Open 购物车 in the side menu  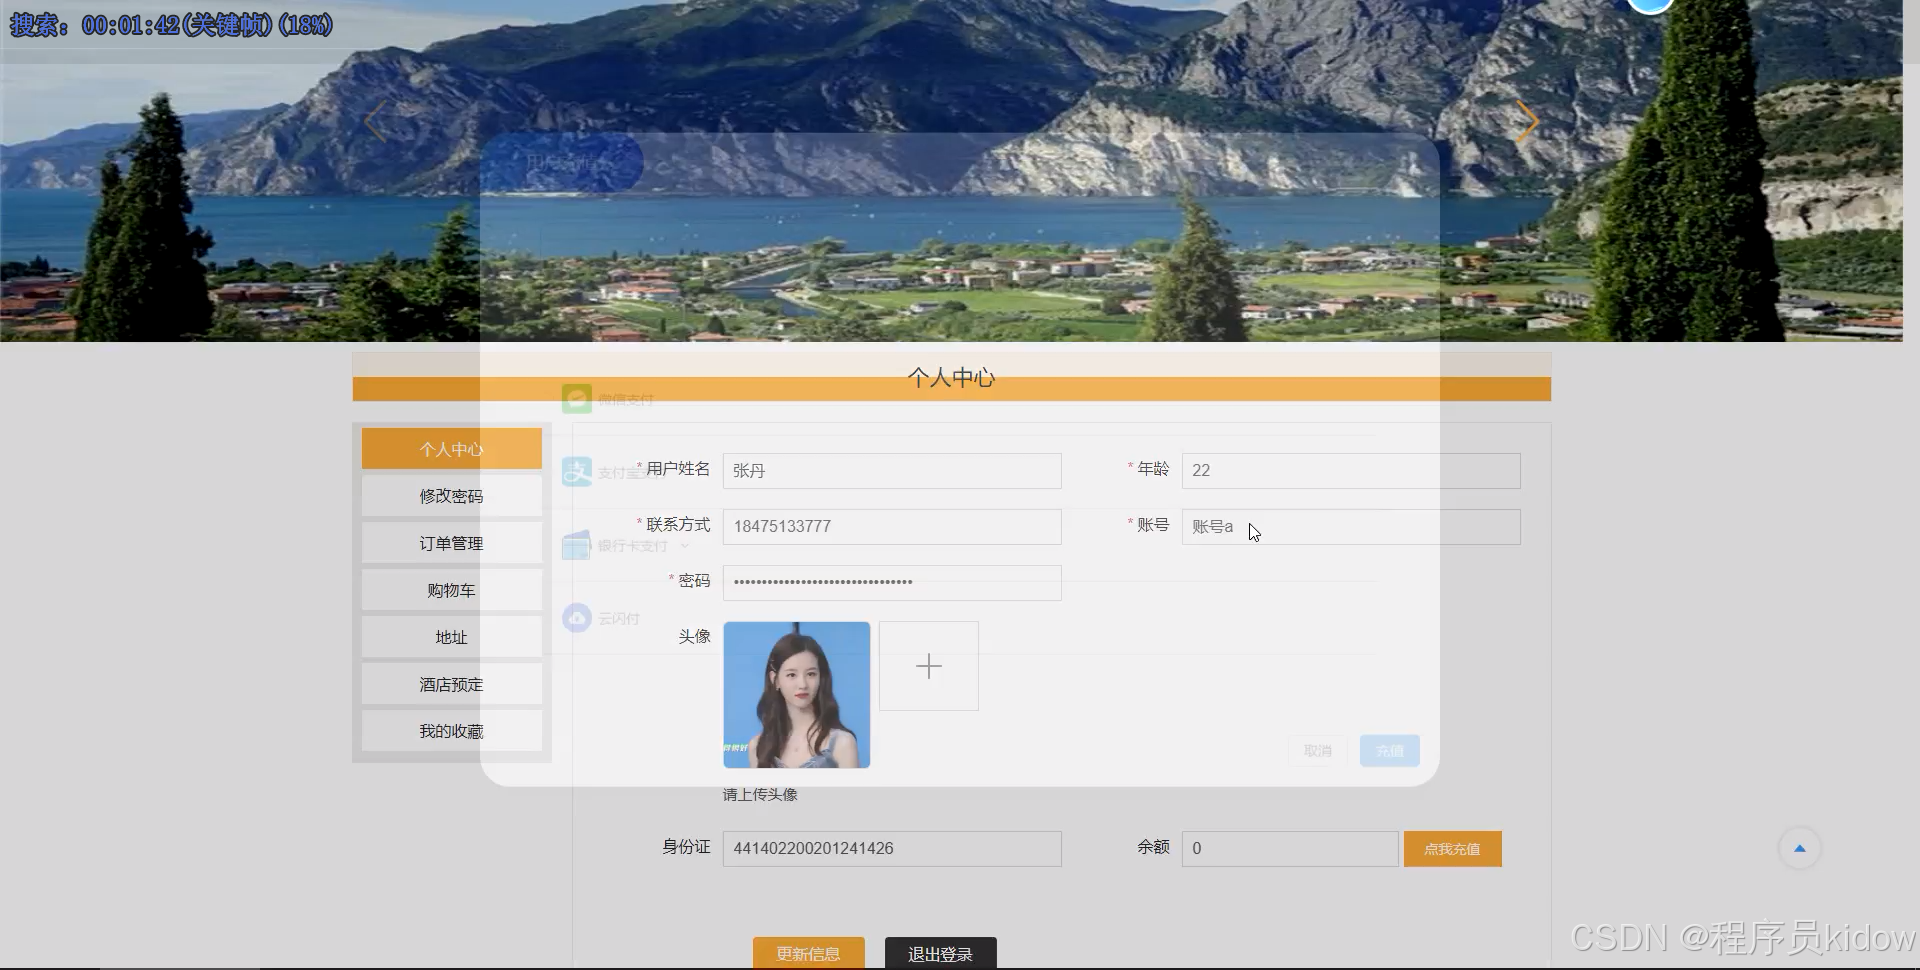pyautogui.click(x=452, y=590)
